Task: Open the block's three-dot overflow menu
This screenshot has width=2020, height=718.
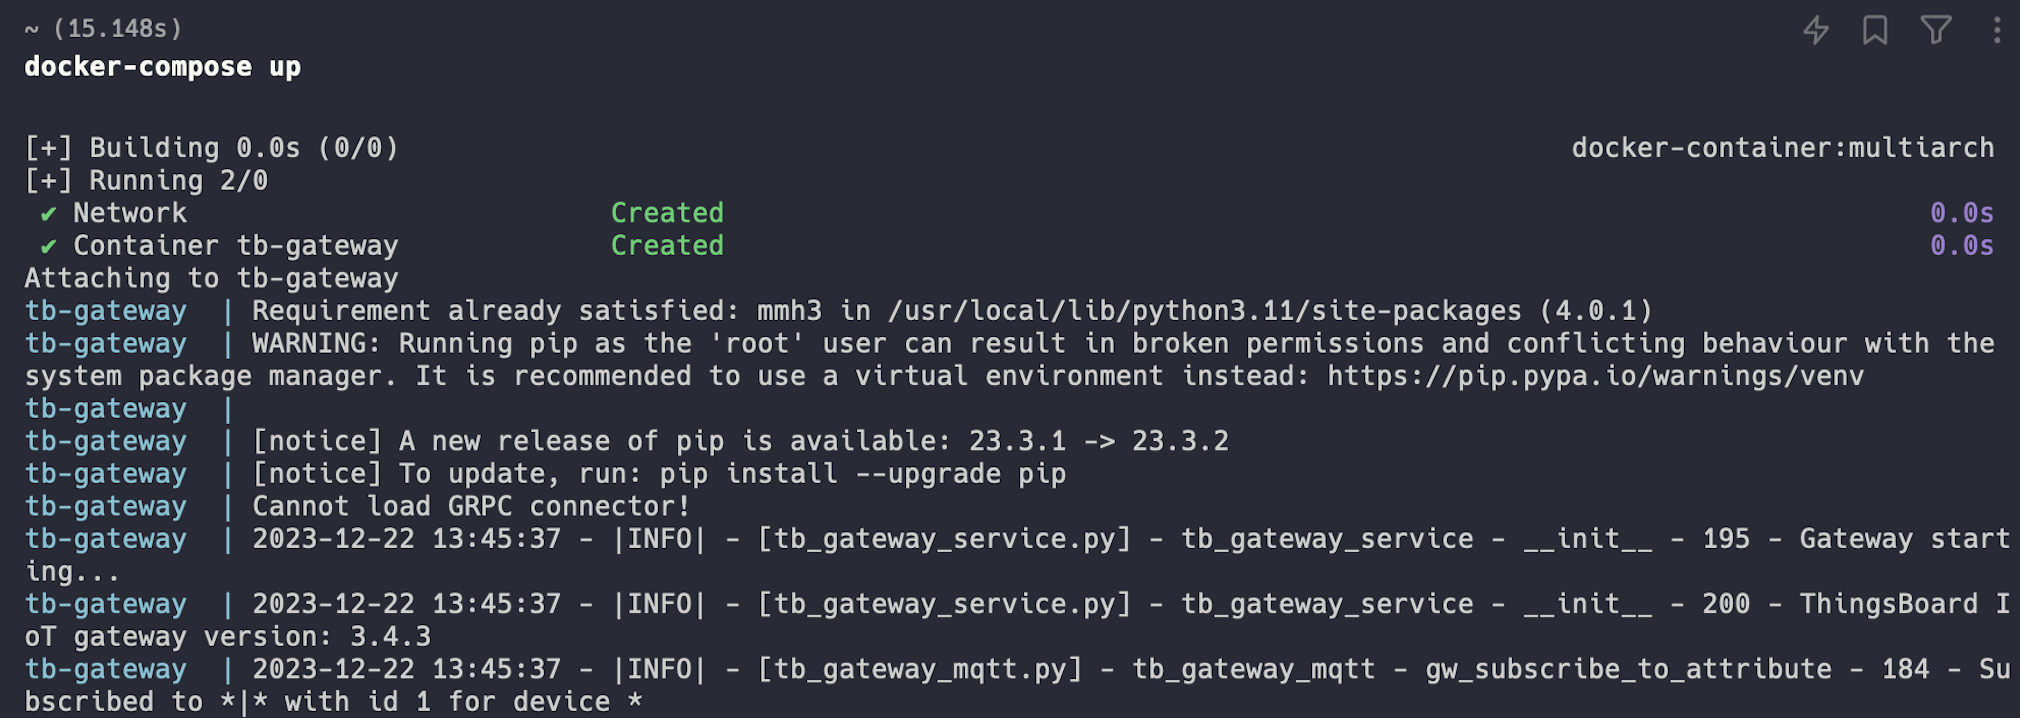Action: coord(1996,30)
